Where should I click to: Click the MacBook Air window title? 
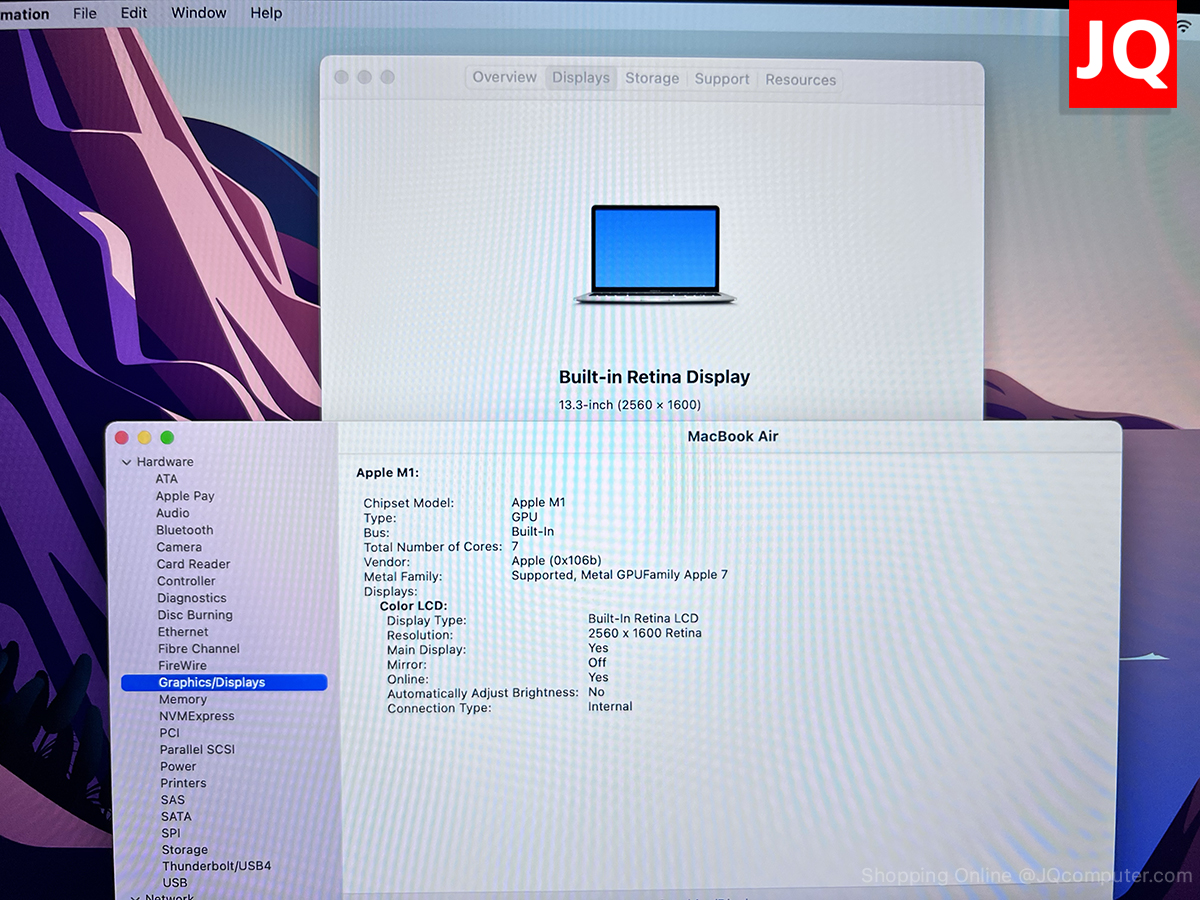(x=733, y=437)
